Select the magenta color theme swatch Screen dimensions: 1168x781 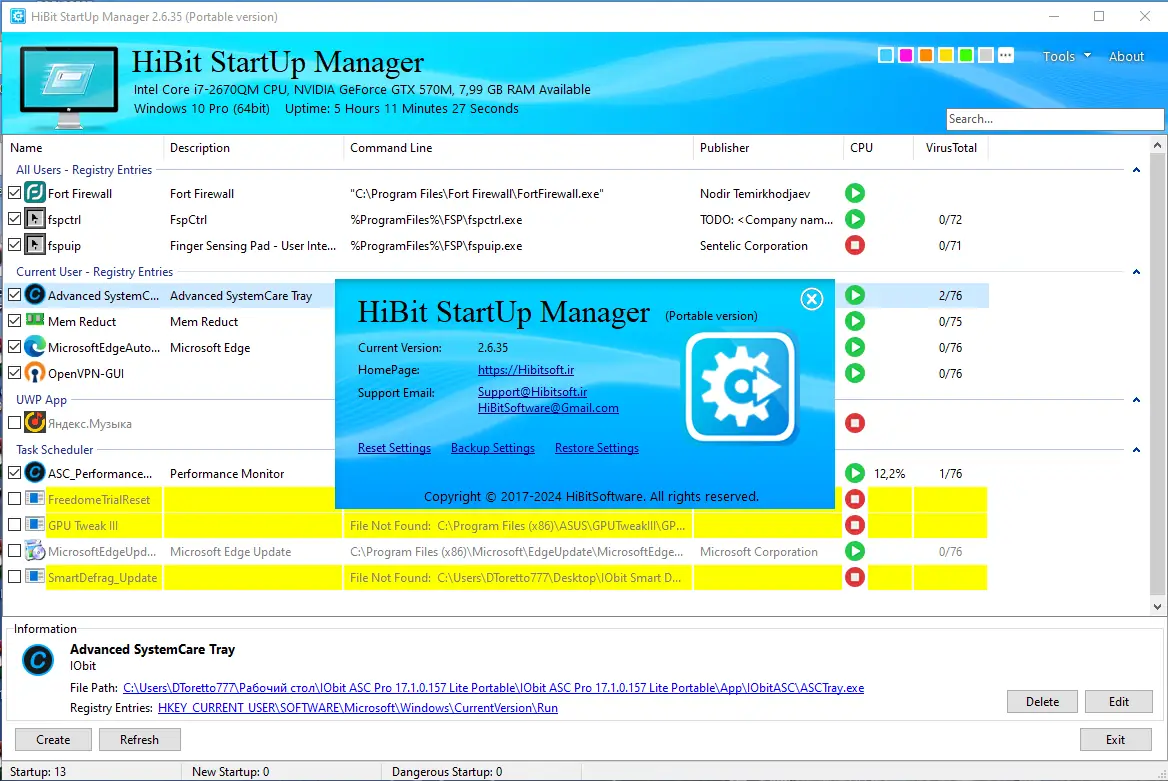[906, 55]
